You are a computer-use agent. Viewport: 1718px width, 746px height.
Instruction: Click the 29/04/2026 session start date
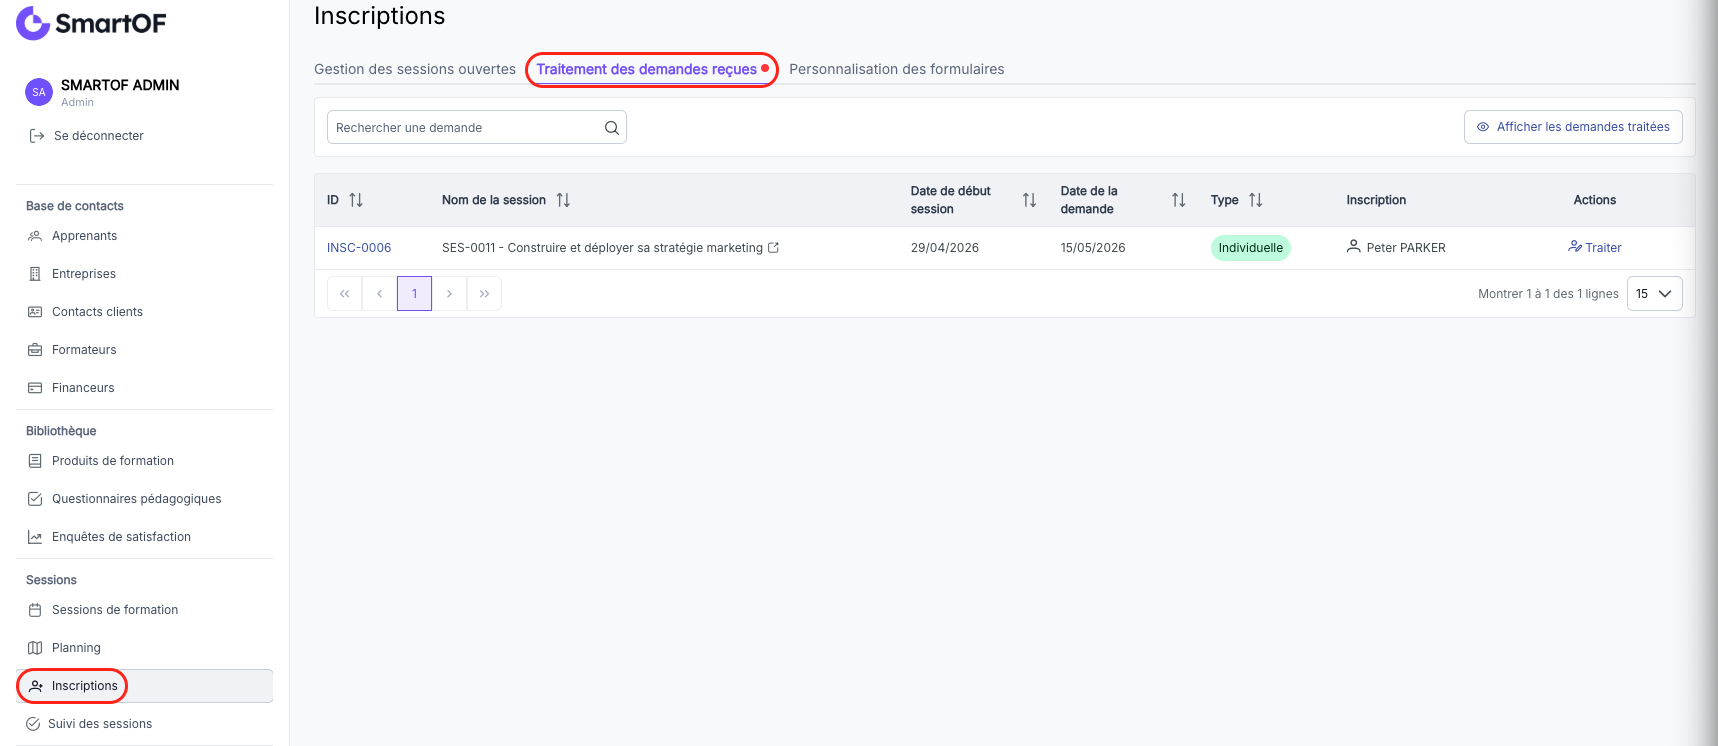point(945,248)
